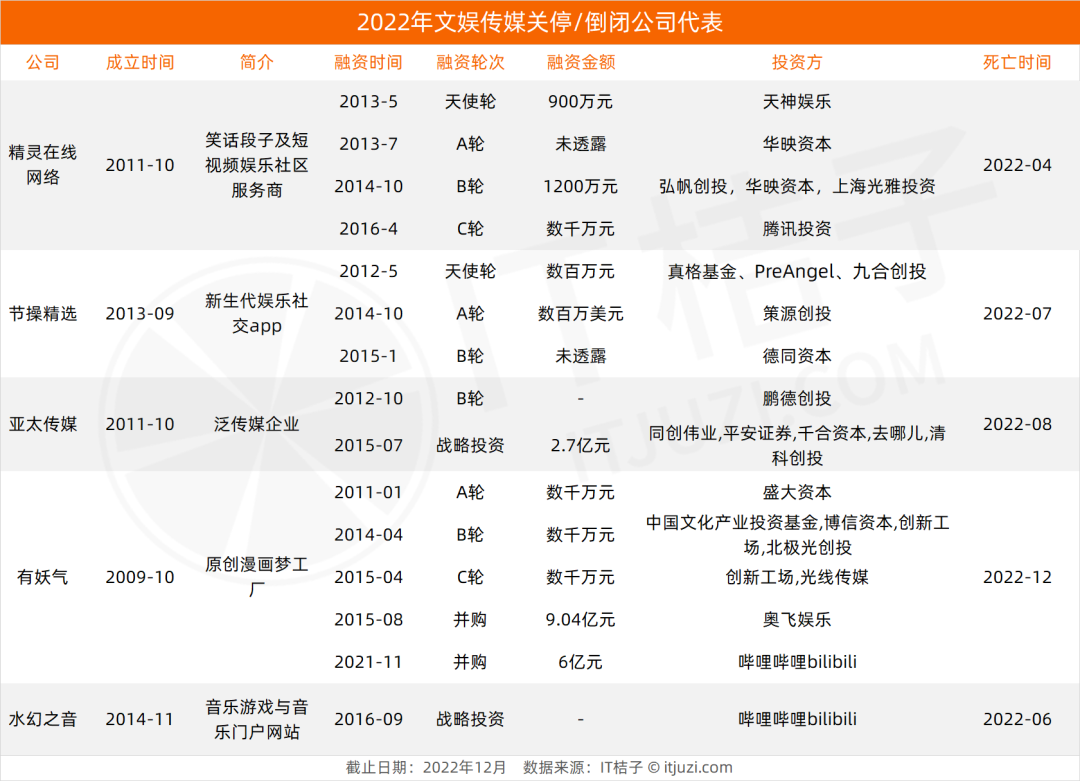The width and height of the screenshot is (1080, 781).
Task: Click amount 1200万元
Action: click(x=581, y=187)
